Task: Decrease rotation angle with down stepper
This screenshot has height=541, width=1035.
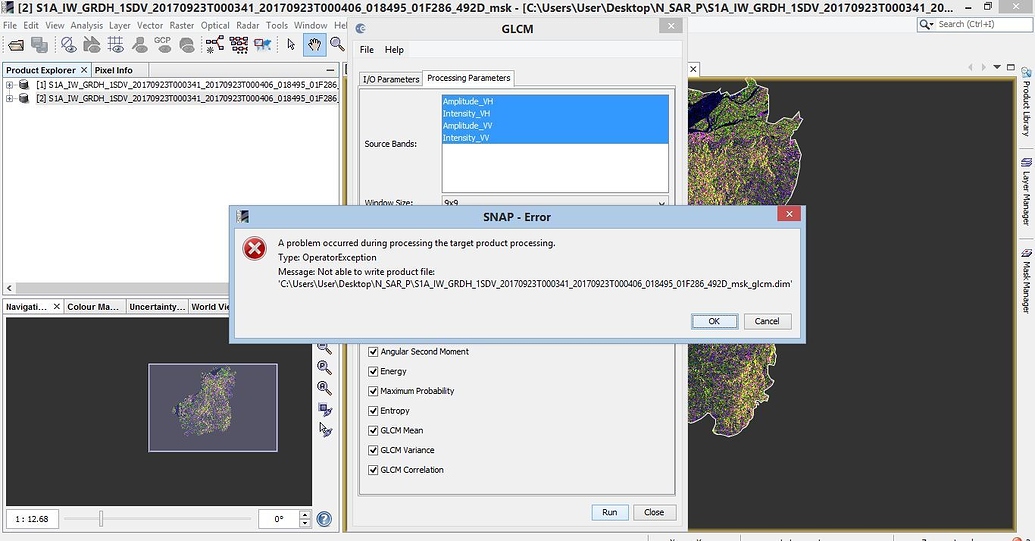Action: 304,523
